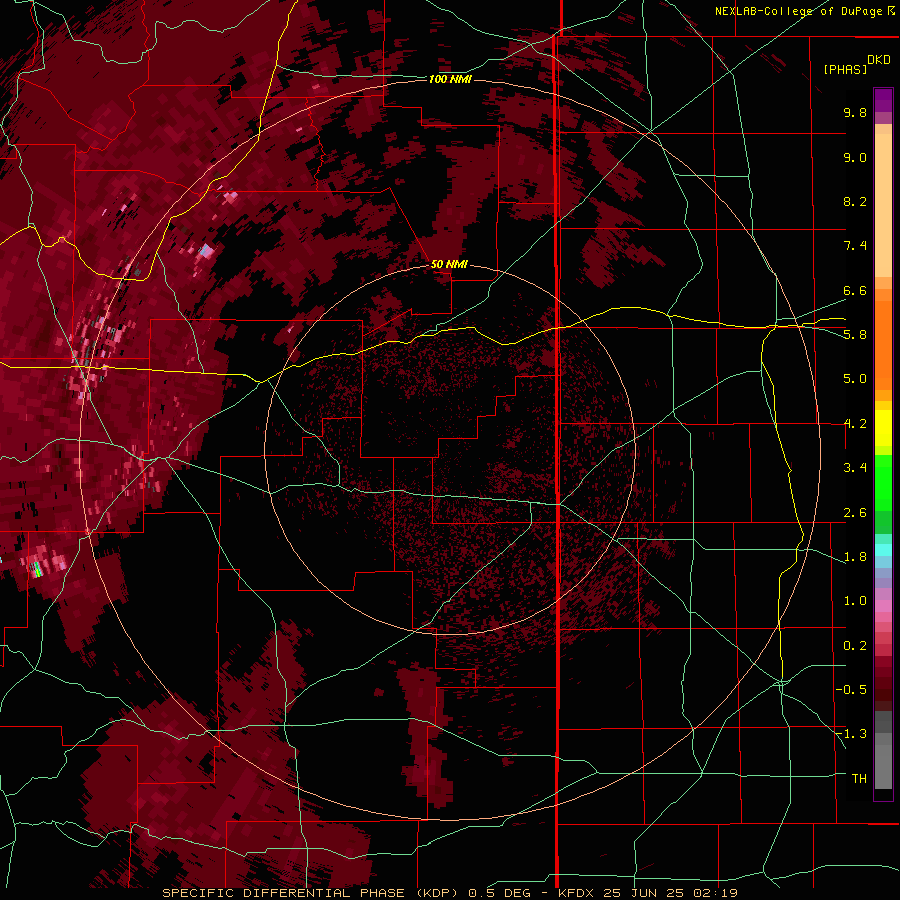Pick the pink color bar segment
900x900 pixels.
point(883,606)
